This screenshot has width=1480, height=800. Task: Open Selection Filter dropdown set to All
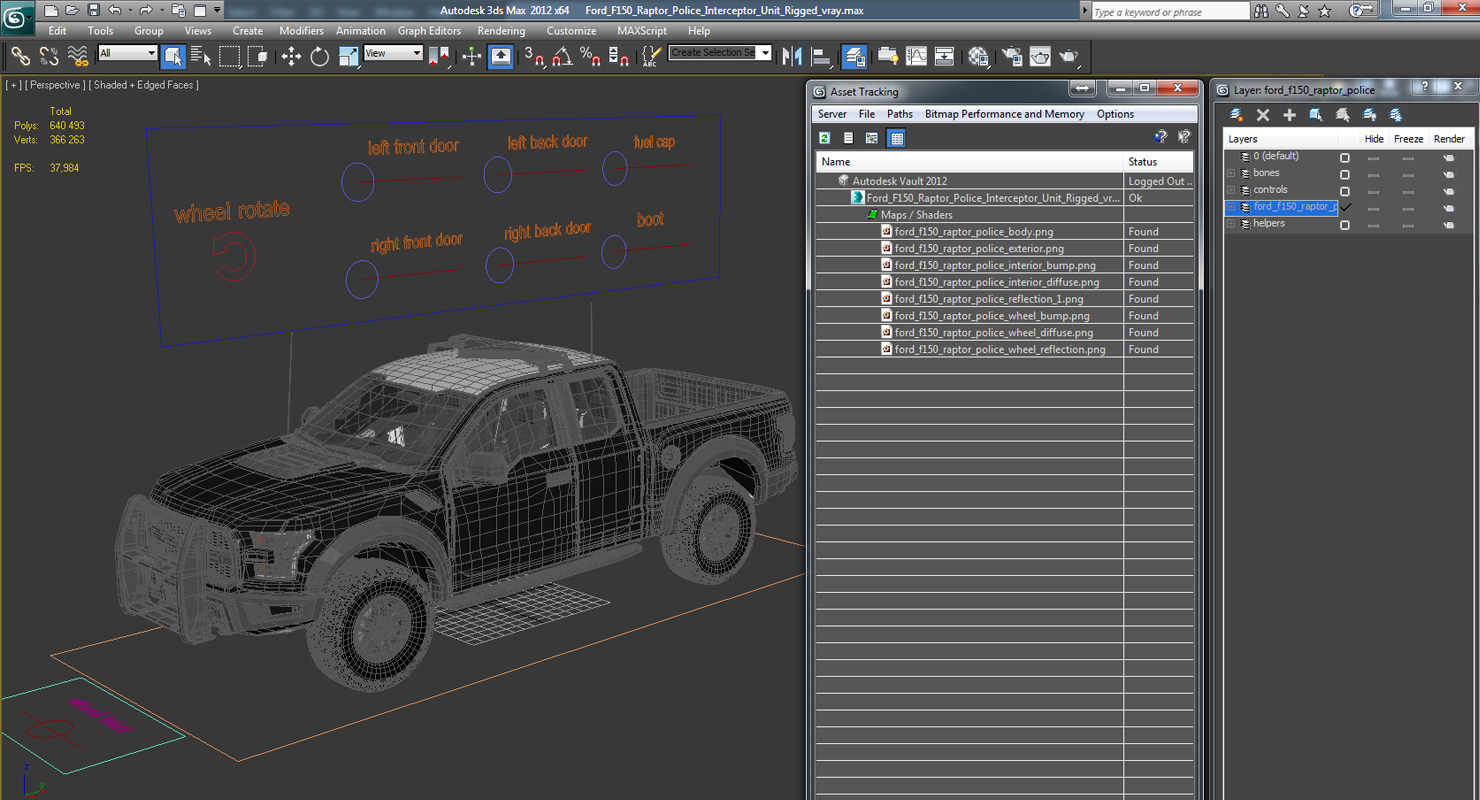tap(128, 53)
